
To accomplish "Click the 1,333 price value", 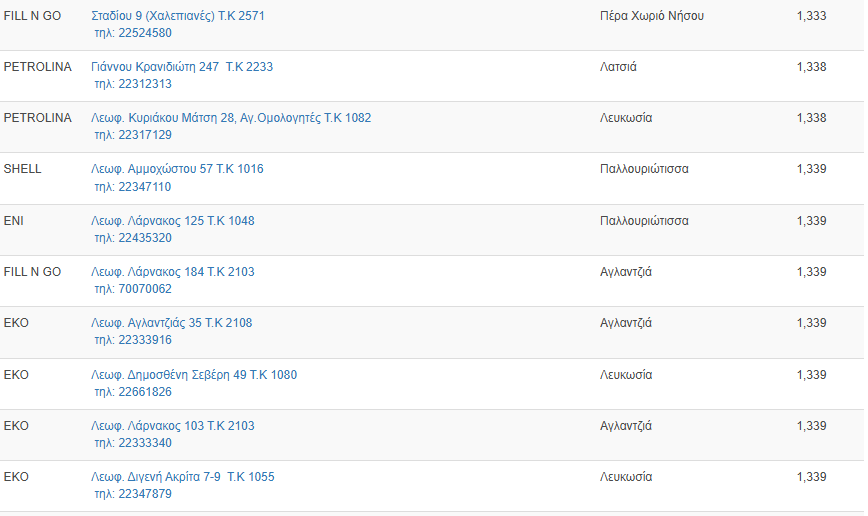I will click(811, 16).
